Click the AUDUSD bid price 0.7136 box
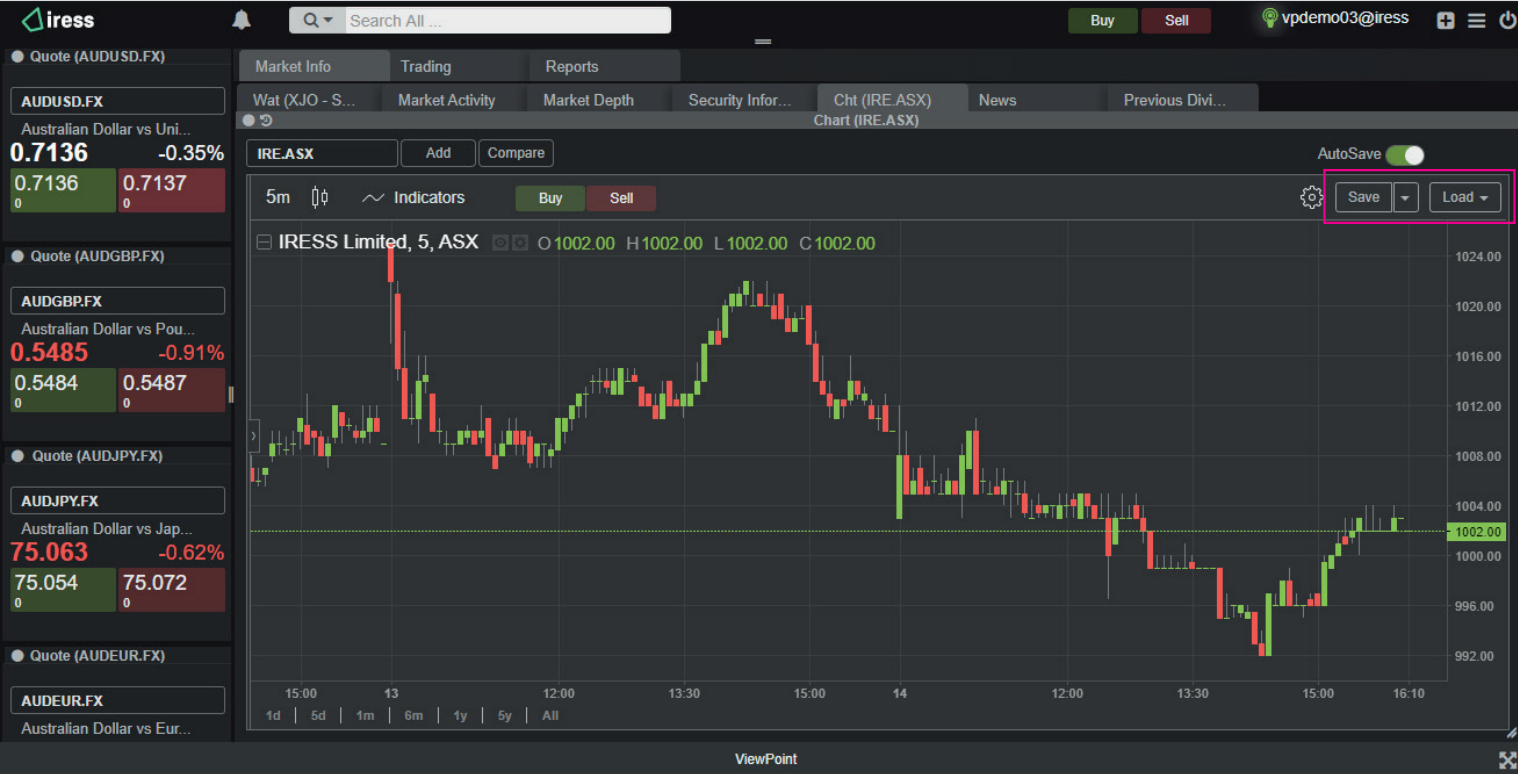This screenshot has height=774, width=1518. click(x=63, y=190)
